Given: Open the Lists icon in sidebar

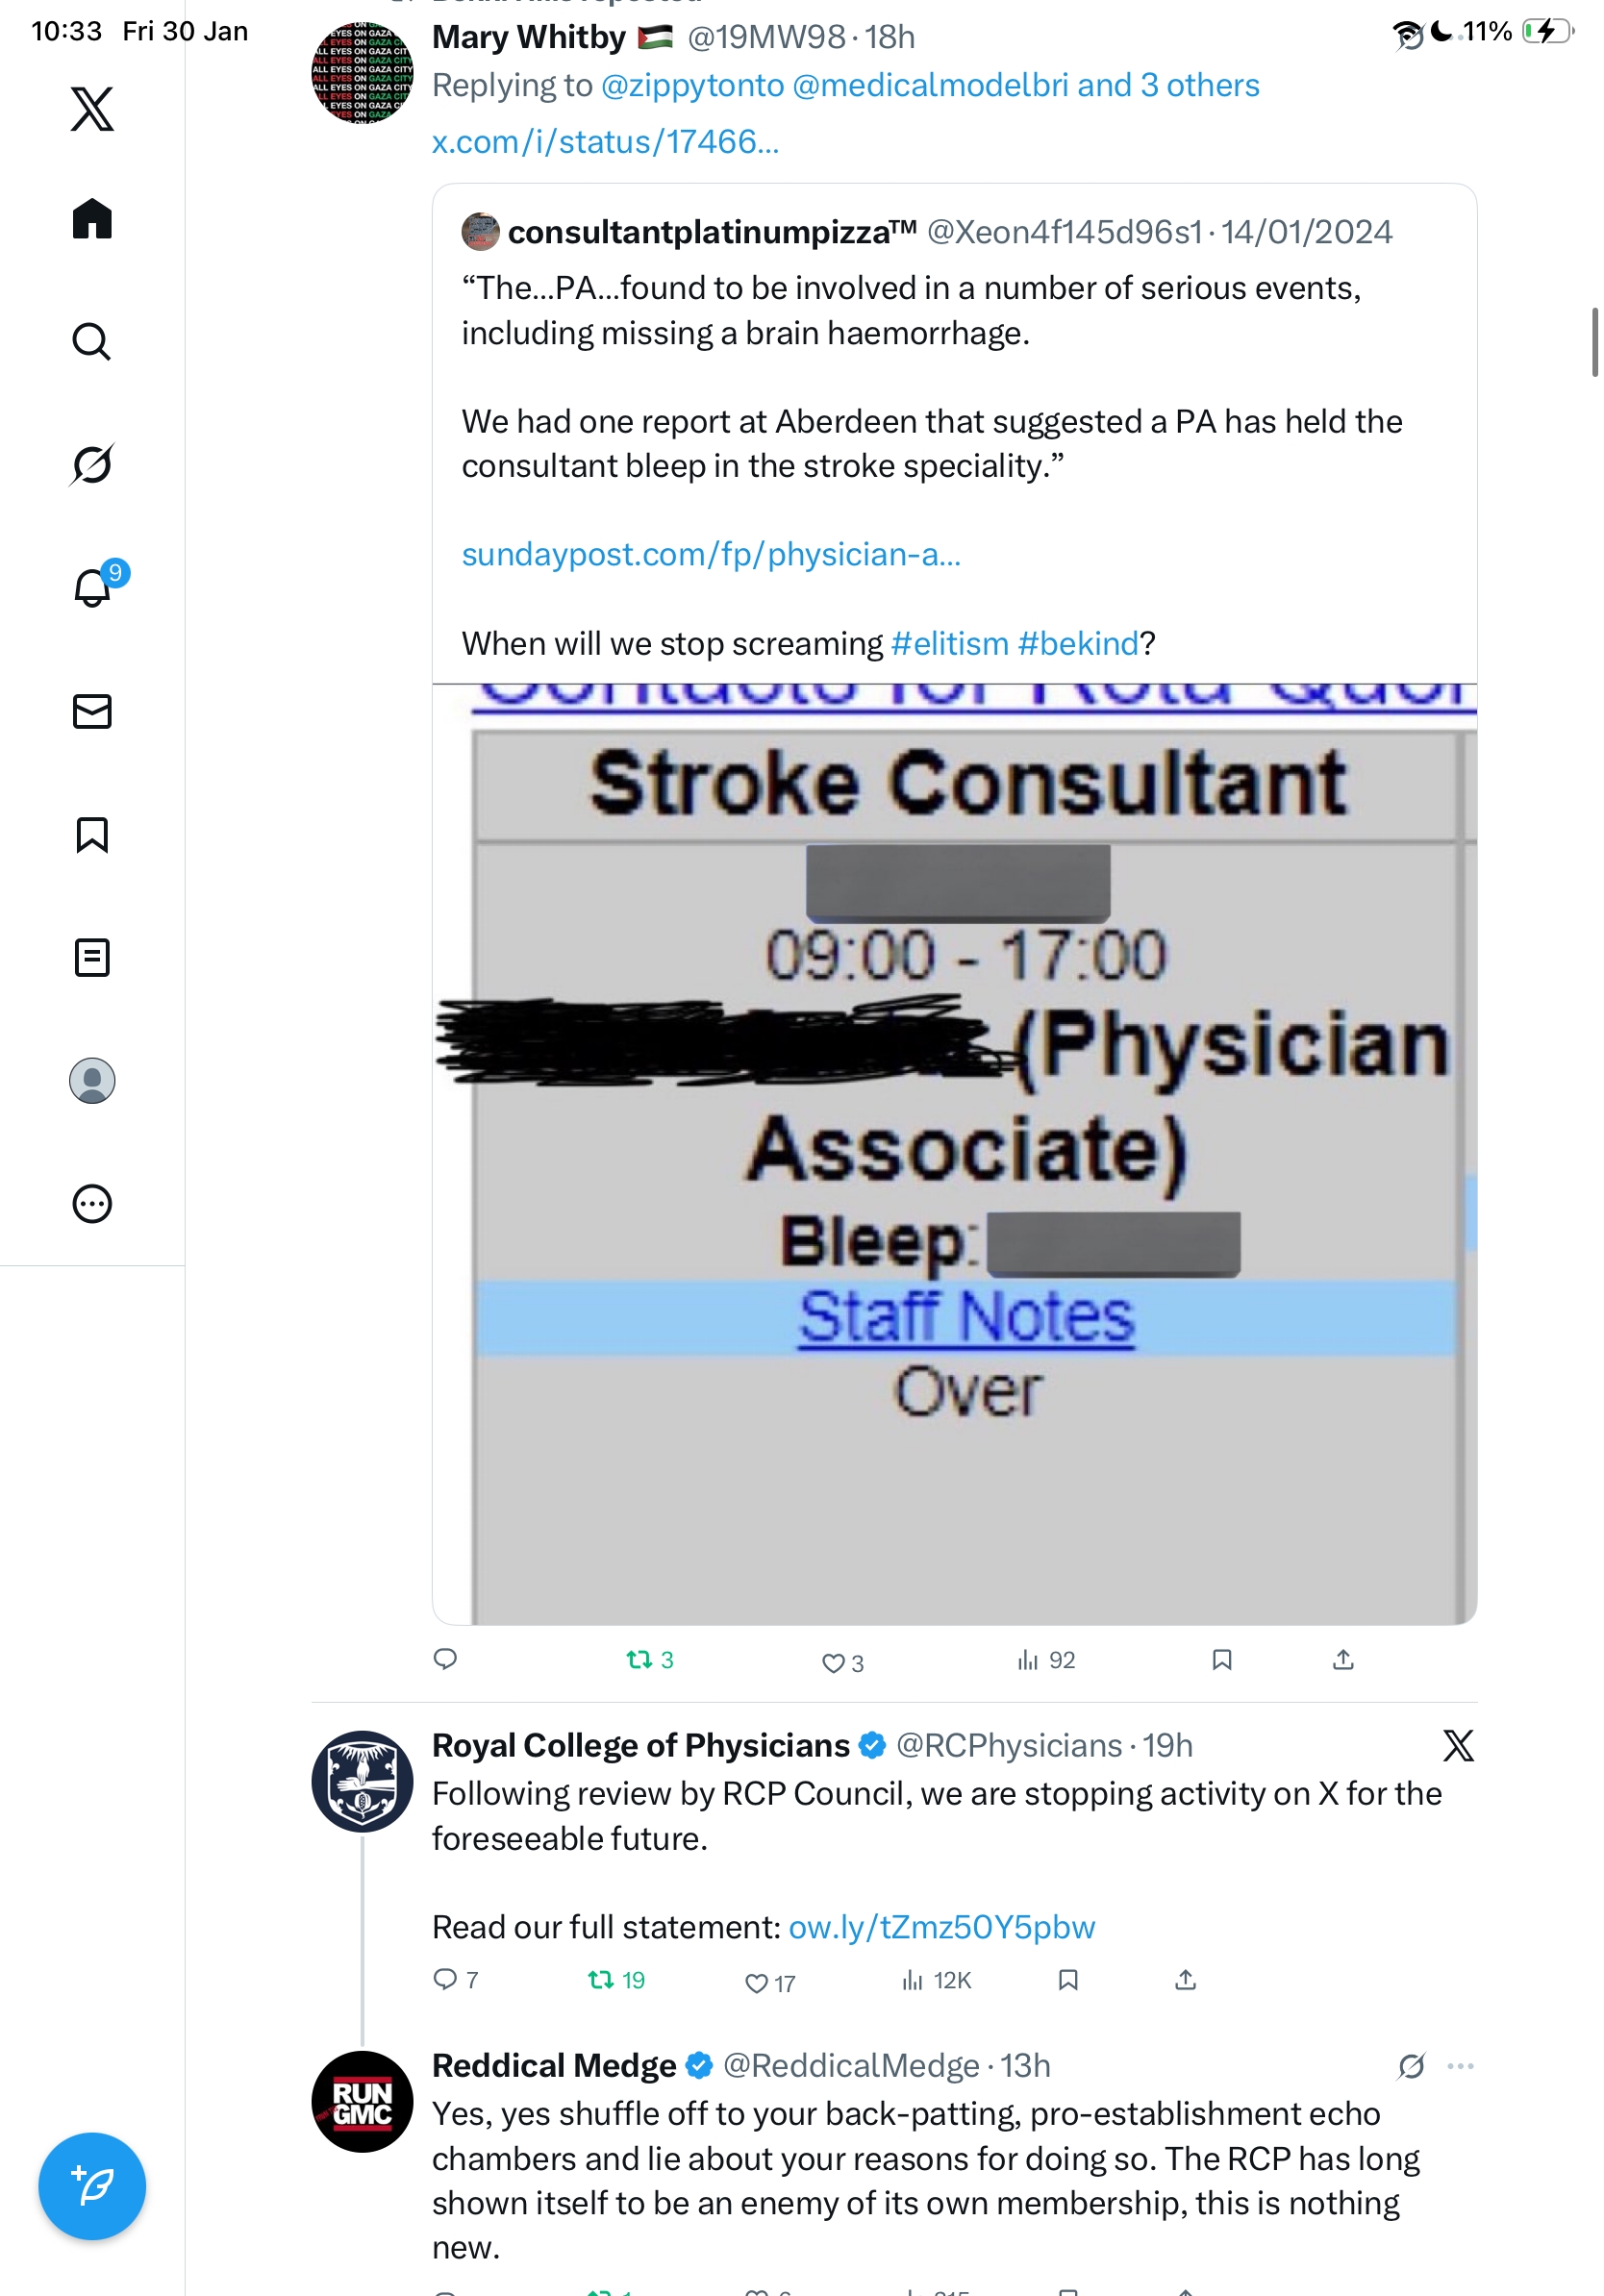Looking at the screenshot, I should point(92,957).
